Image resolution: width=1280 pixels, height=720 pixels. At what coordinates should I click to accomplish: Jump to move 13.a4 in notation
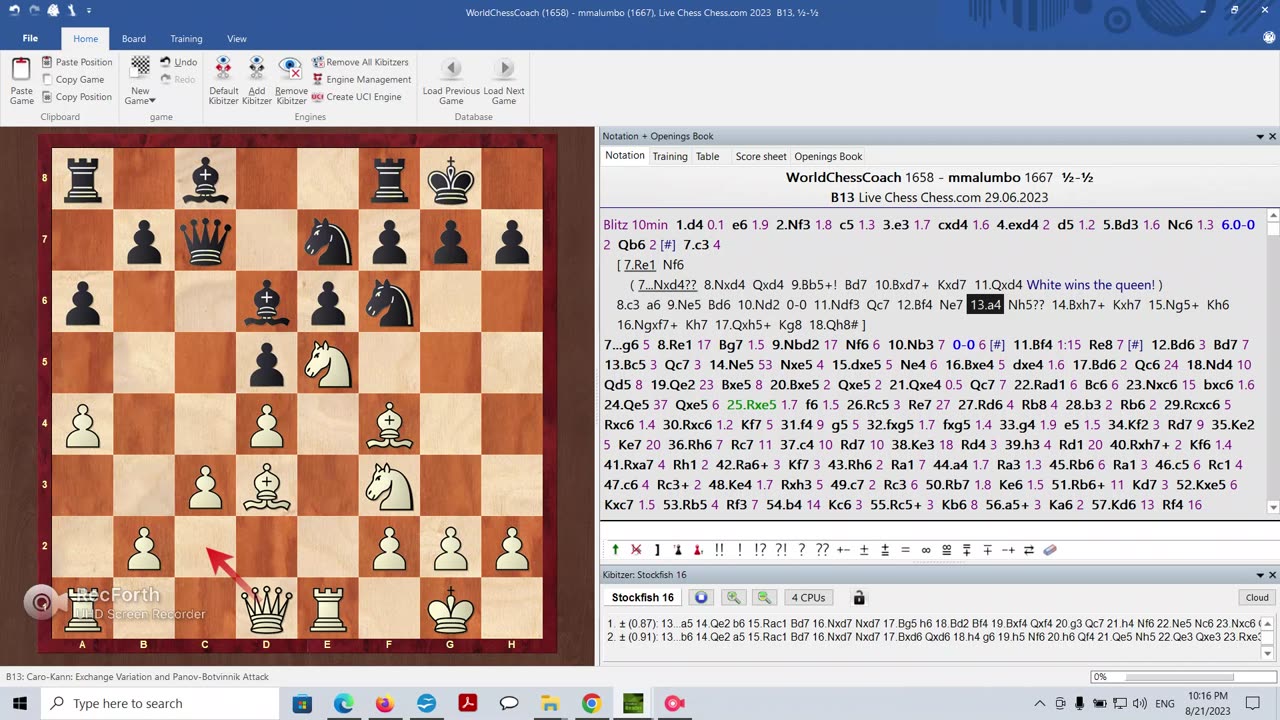985,305
